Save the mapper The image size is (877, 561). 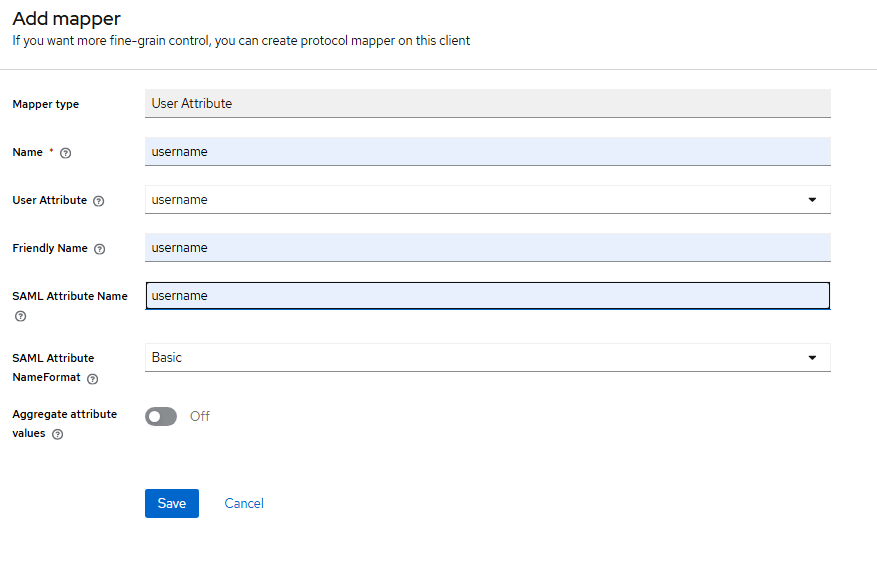point(172,503)
